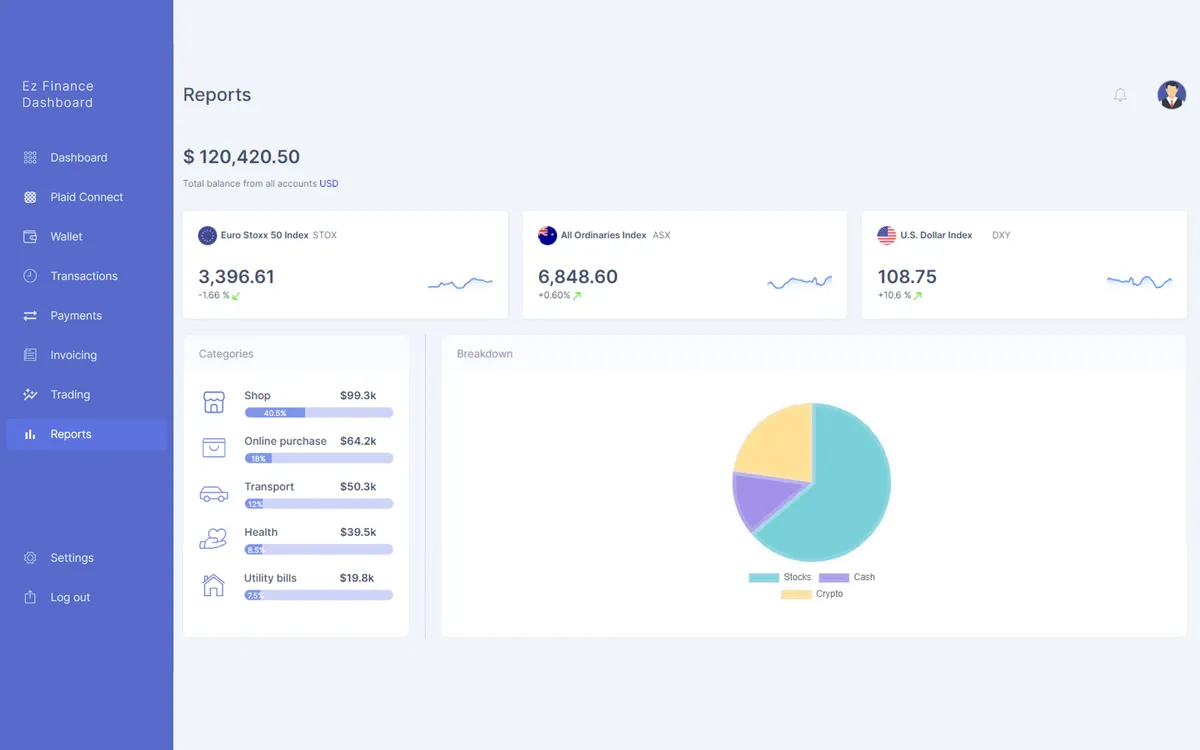
Task: Click the Ez Finance Dashboard title
Action: click(58, 94)
